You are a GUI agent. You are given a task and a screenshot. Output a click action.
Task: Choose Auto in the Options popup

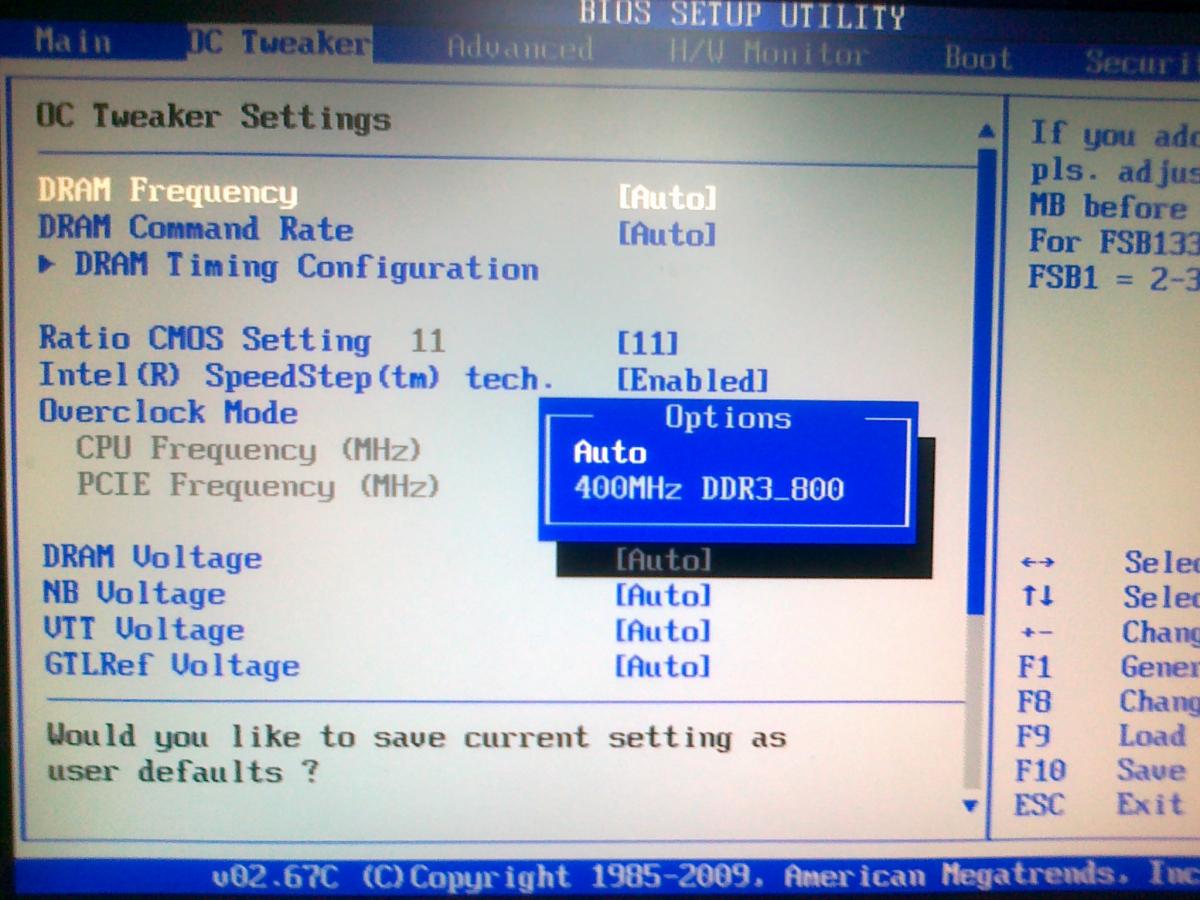coord(610,453)
